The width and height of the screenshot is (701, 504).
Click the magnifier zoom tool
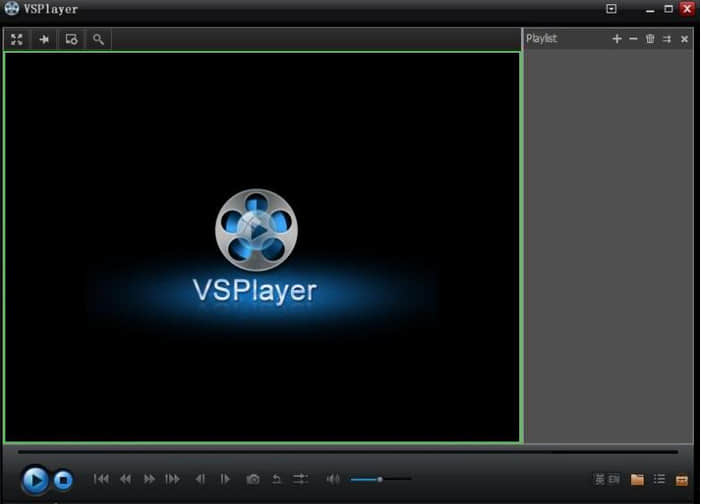pyautogui.click(x=98, y=39)
